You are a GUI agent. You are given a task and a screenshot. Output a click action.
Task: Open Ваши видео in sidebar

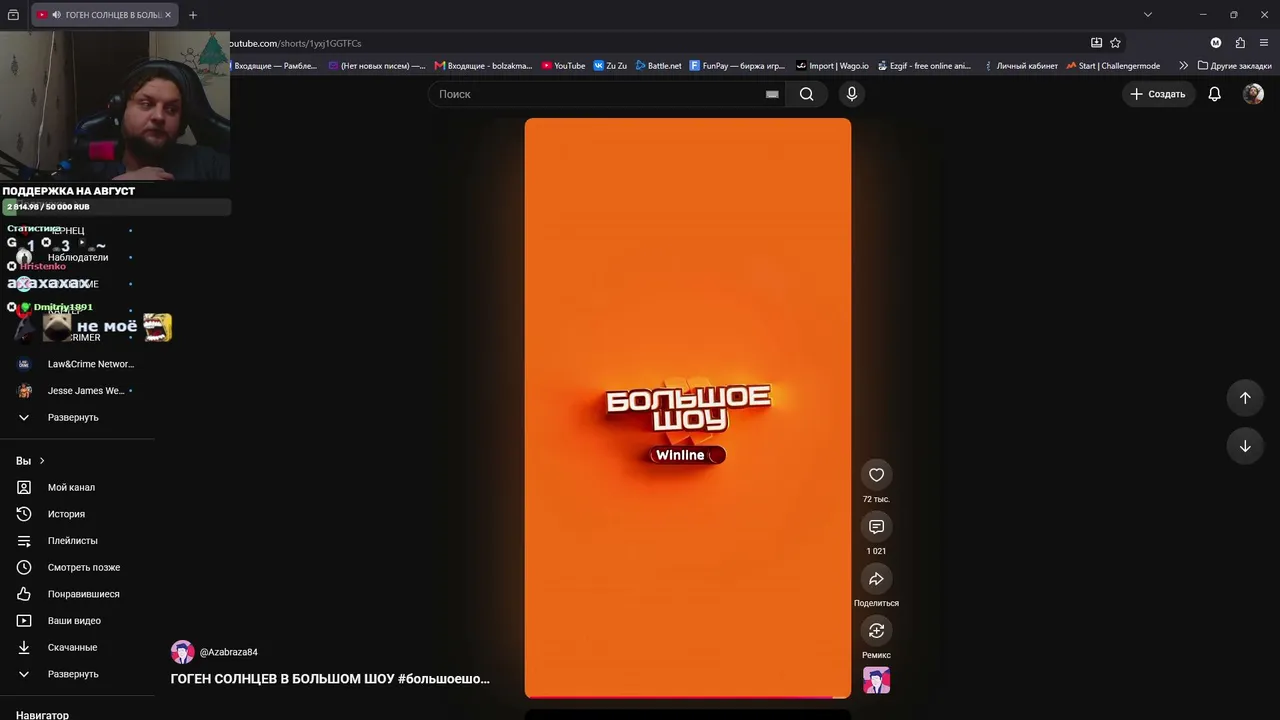74,621
